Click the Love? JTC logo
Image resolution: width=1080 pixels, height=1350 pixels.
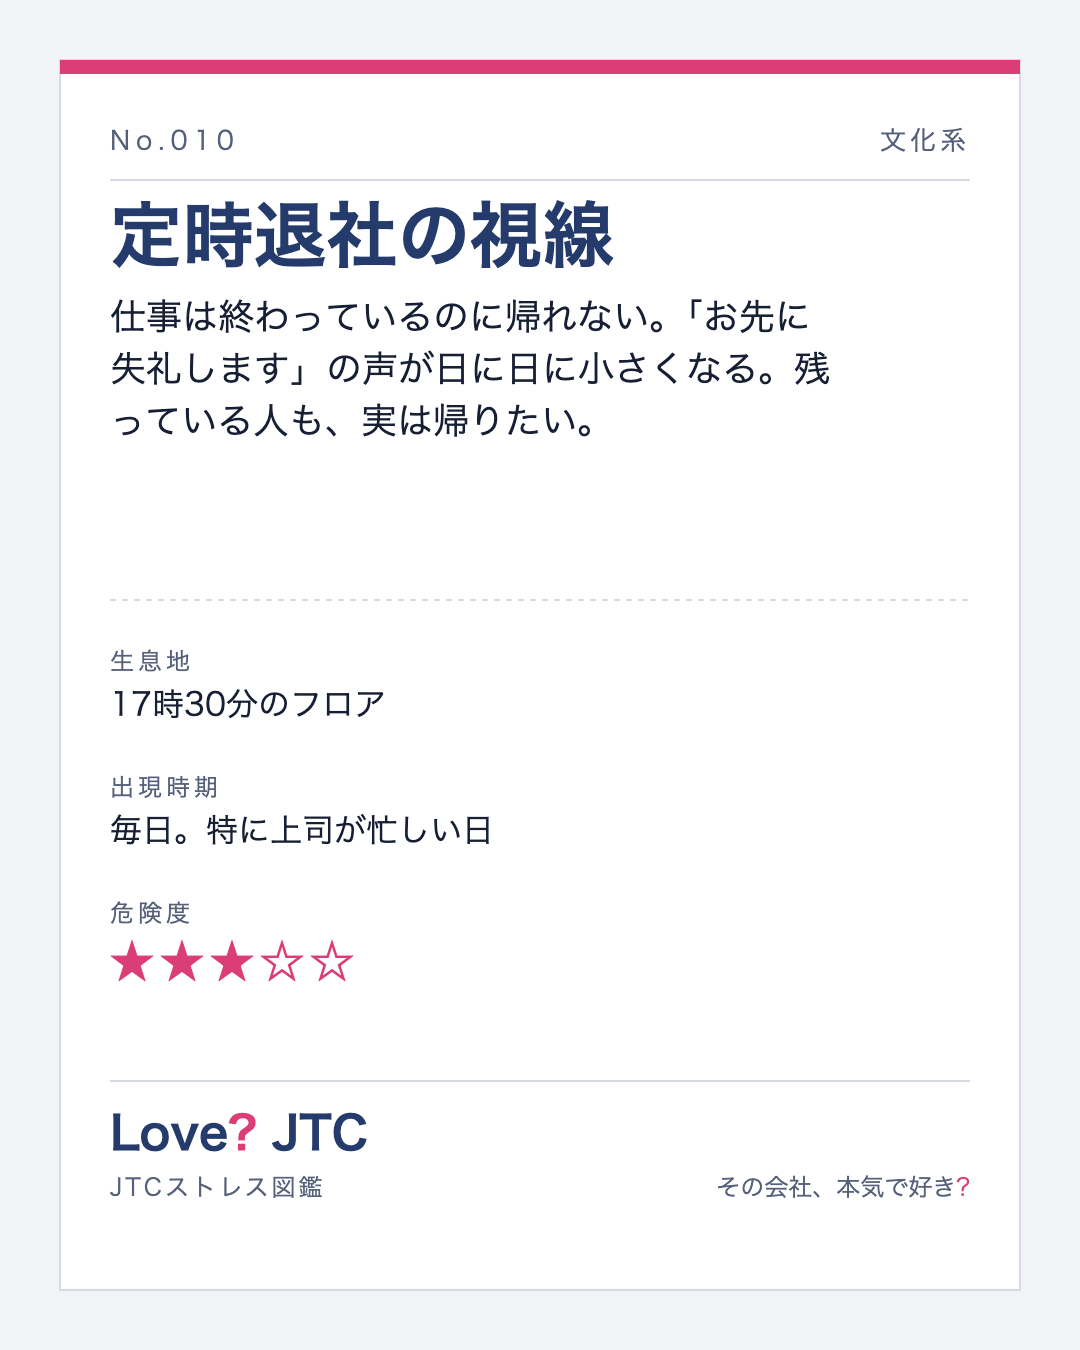tap(239, 1132)
